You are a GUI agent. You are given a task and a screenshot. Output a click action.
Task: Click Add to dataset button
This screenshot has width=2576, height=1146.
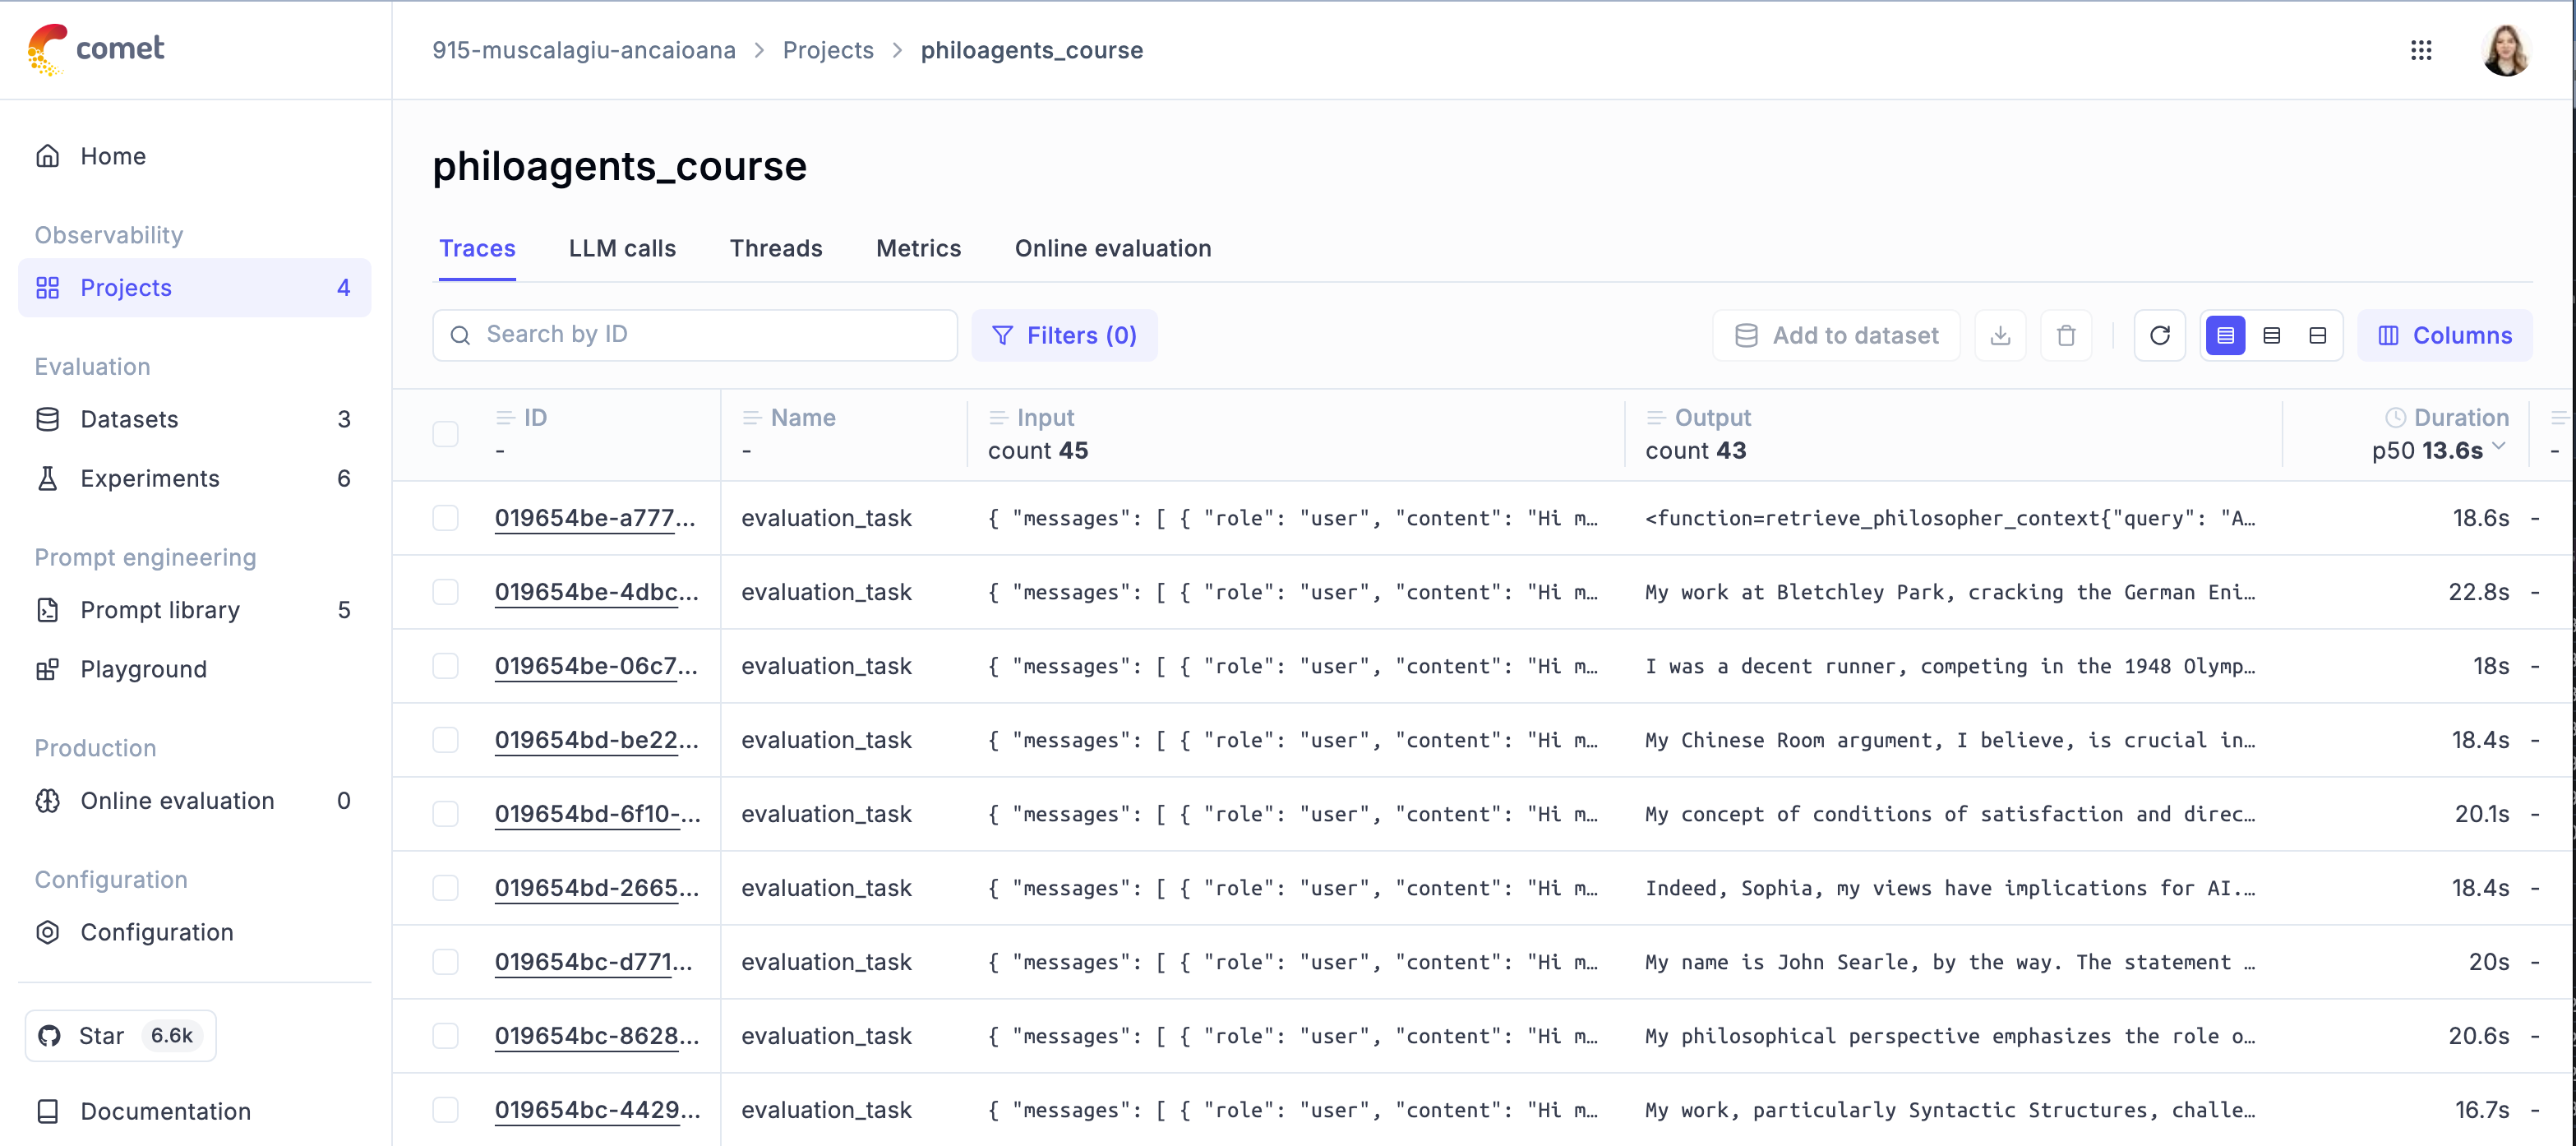[1836, 335]
